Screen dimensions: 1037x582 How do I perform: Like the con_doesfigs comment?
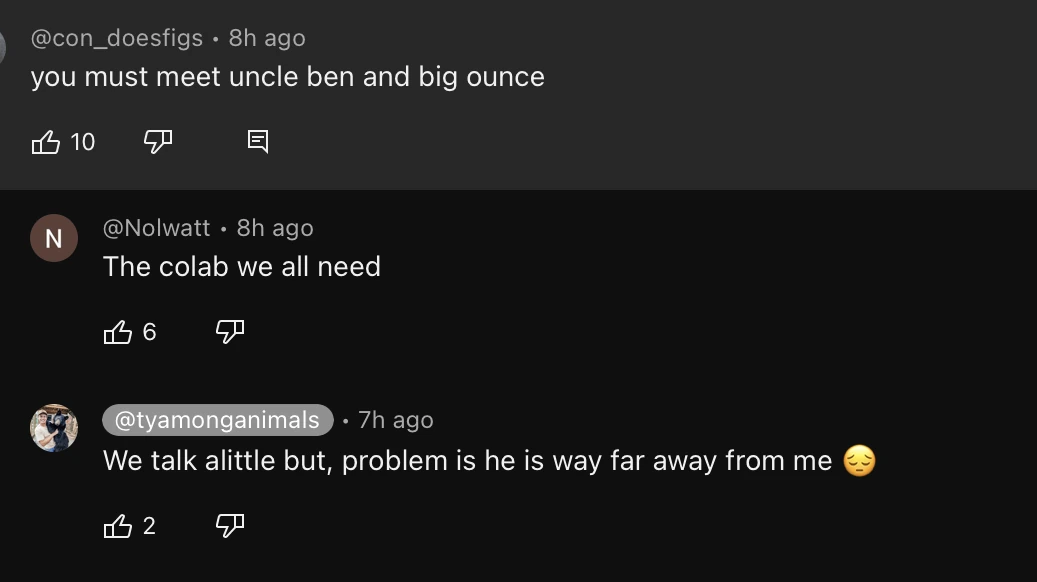(x=46, y=142)
